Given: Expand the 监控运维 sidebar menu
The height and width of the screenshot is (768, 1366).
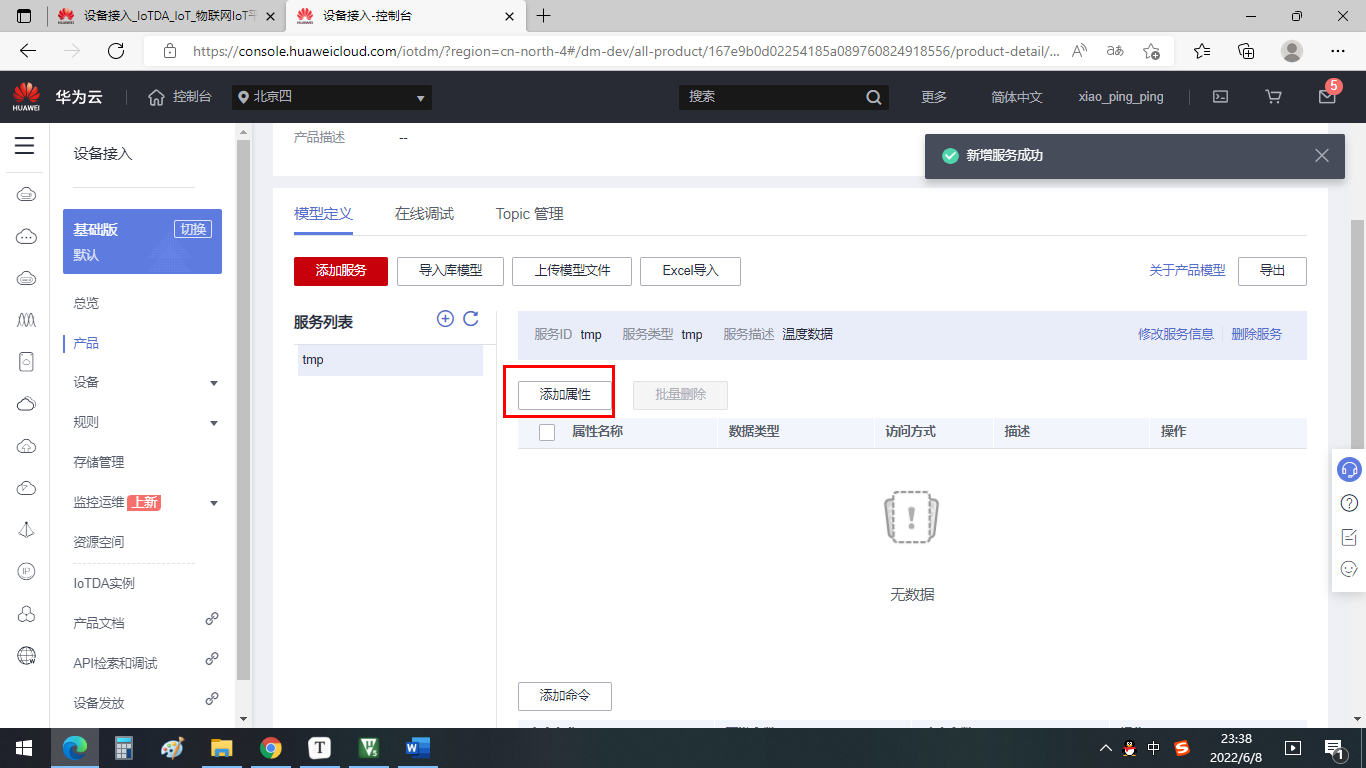Looking at the screenshot, I should [214, 503].
